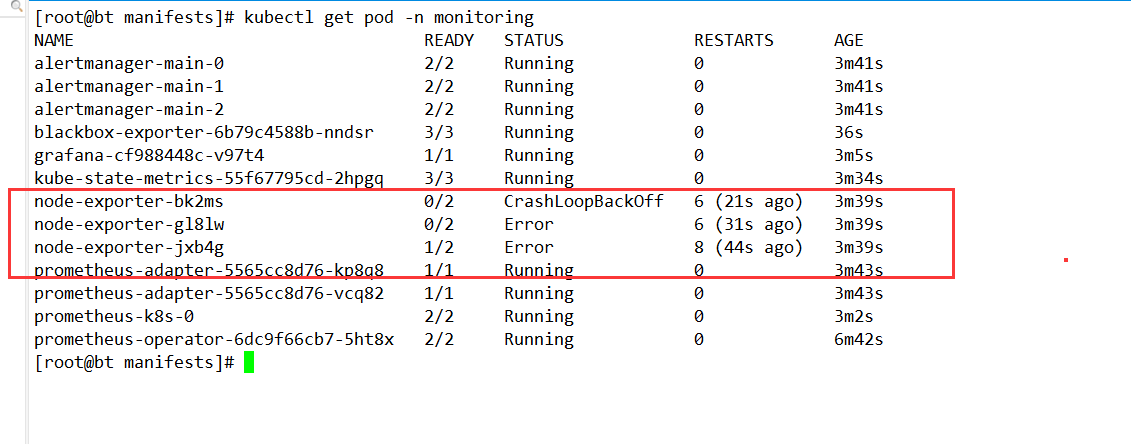Click the node-exporter-jxb4g pod name
This screenshot has width=1131, height=444.
129,248
